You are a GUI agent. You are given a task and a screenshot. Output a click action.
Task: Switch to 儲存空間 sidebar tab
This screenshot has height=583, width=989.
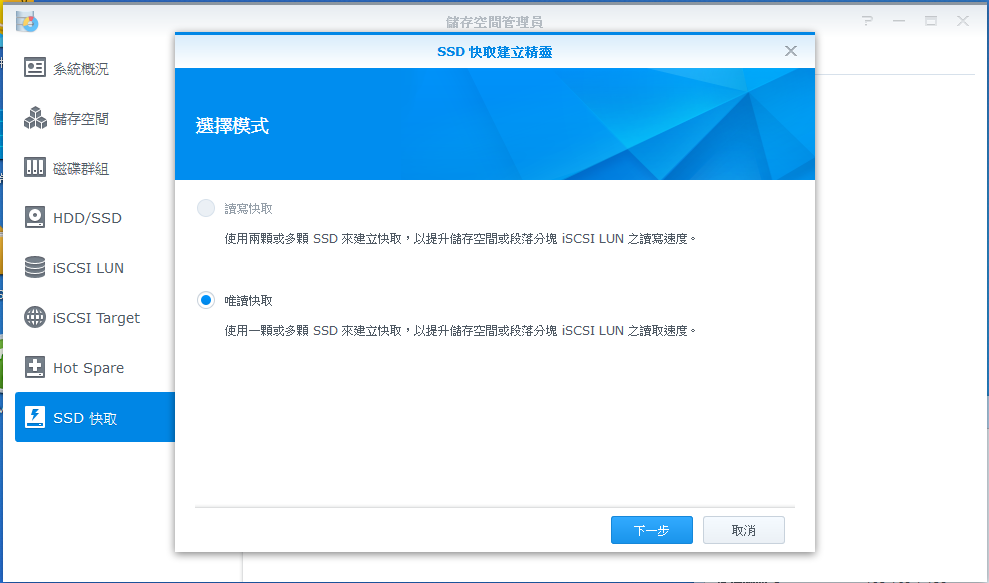pyautogui.click(x=95, y=118)
